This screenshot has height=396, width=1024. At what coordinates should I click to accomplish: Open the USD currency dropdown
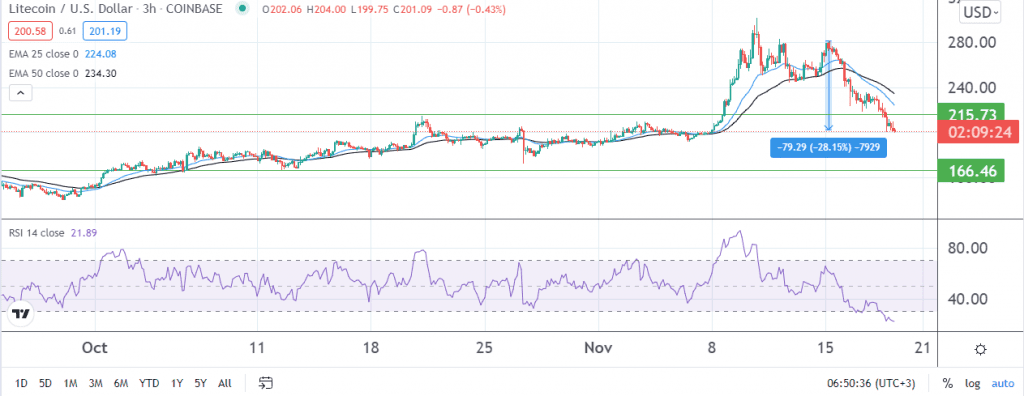coord(980,12)
